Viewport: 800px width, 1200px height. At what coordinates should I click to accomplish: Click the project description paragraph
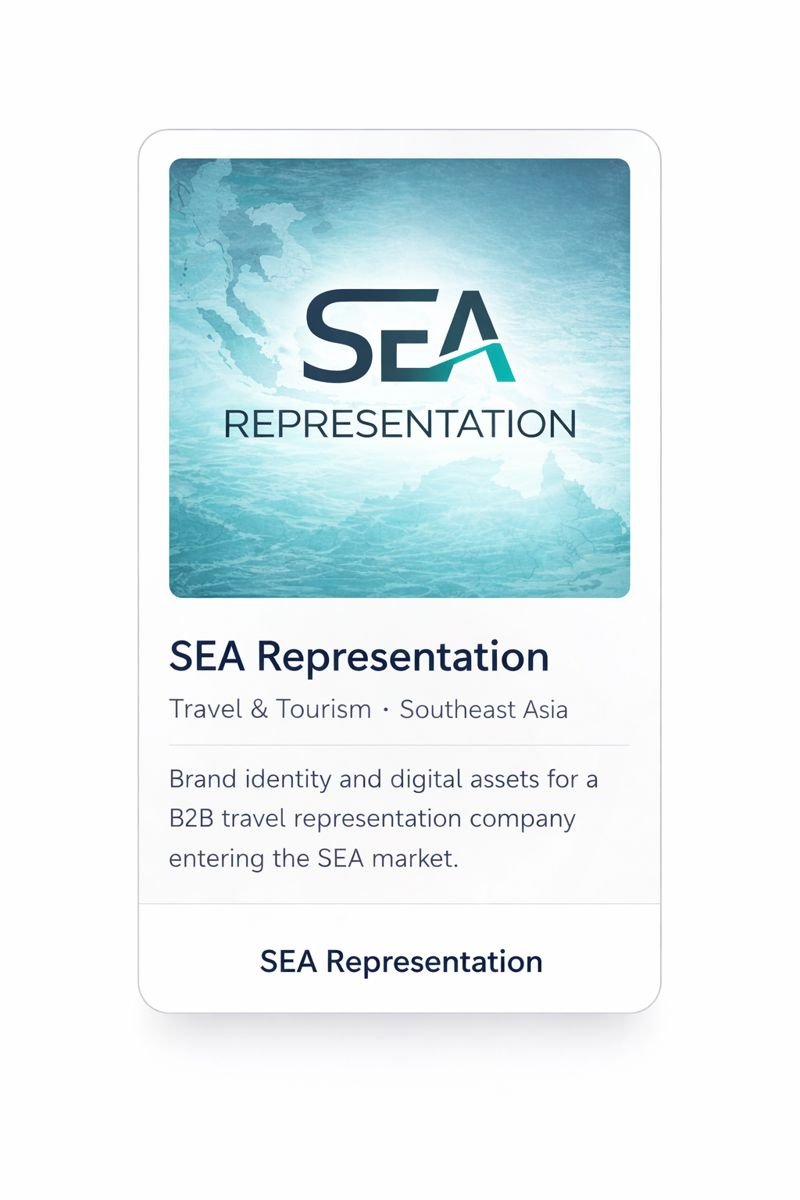coord(384,818)
